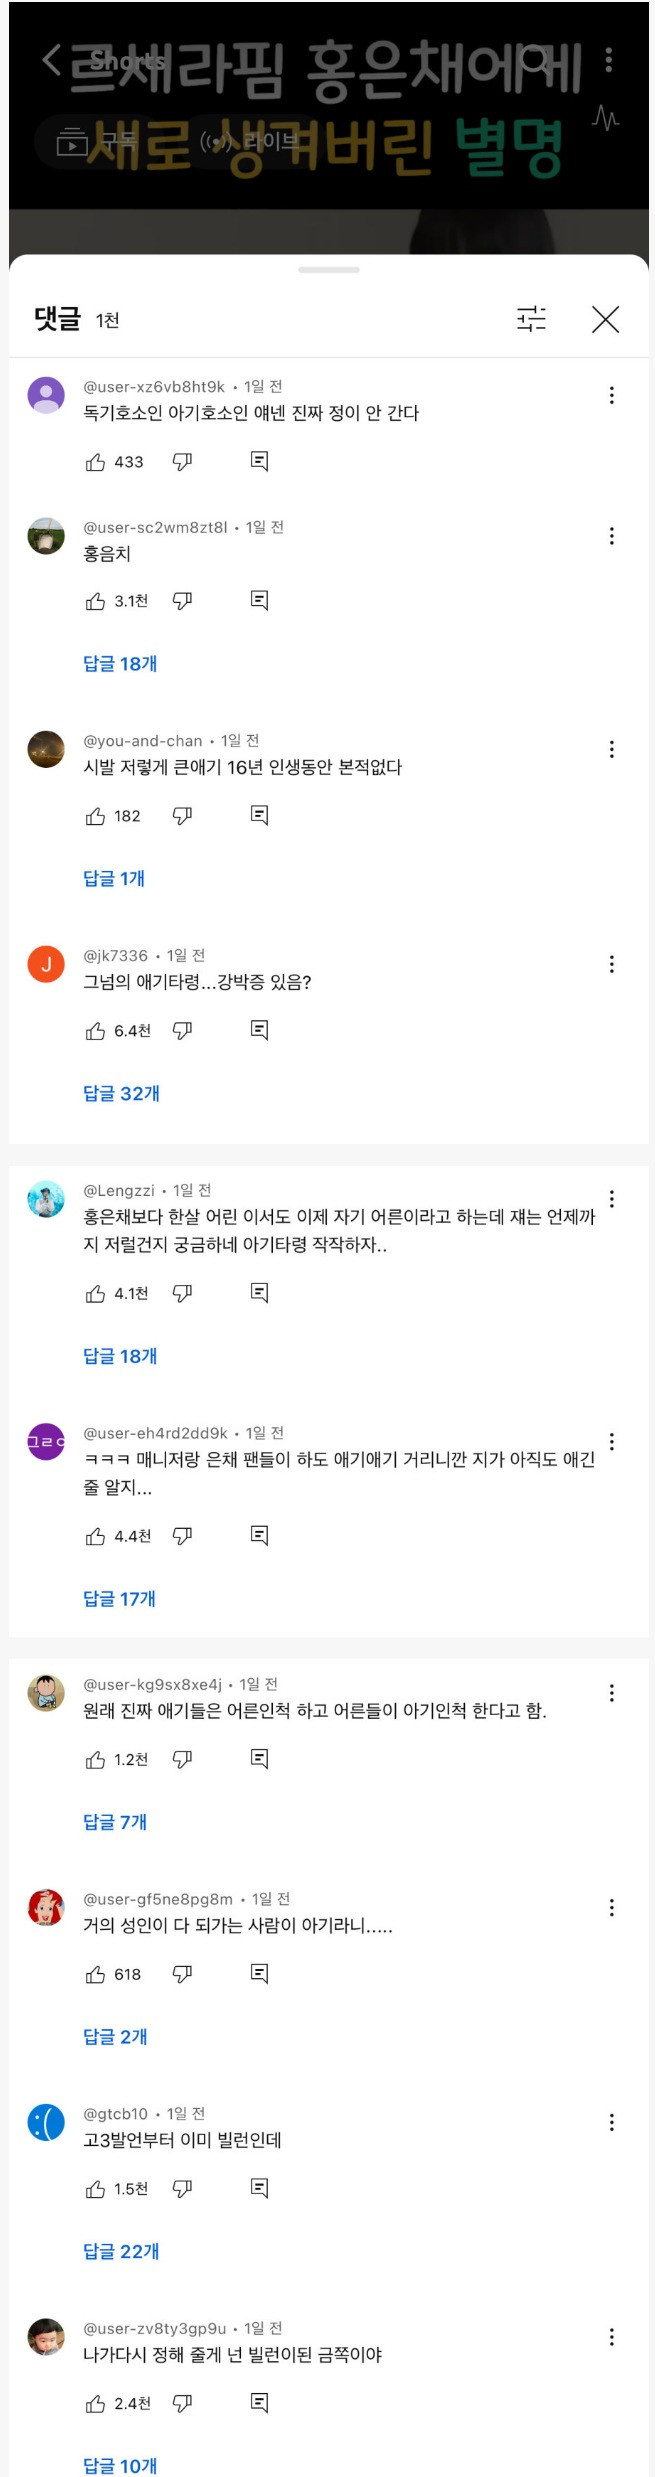Open comment sort and filter options
Viewport: 655px width, 2477px height.
[x=531, y=319]
